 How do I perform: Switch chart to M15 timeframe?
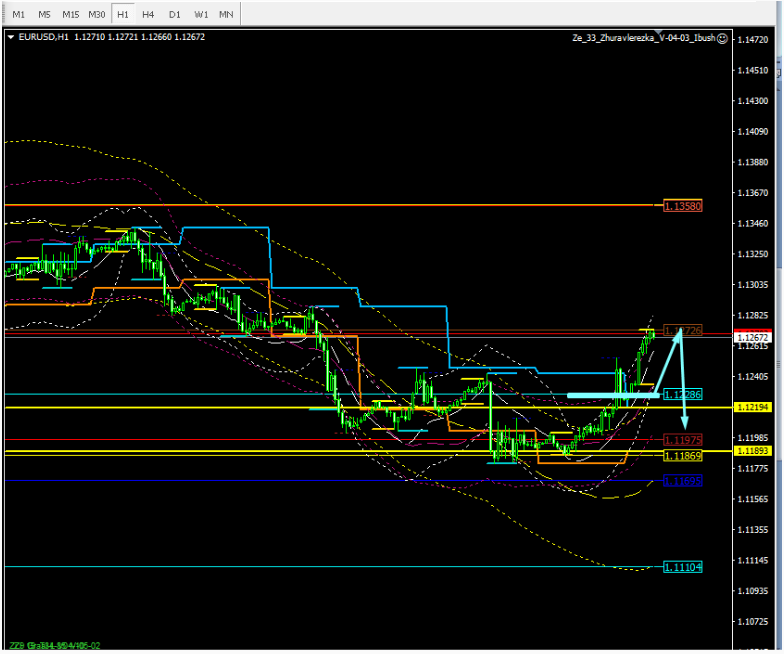coord(70,14)
